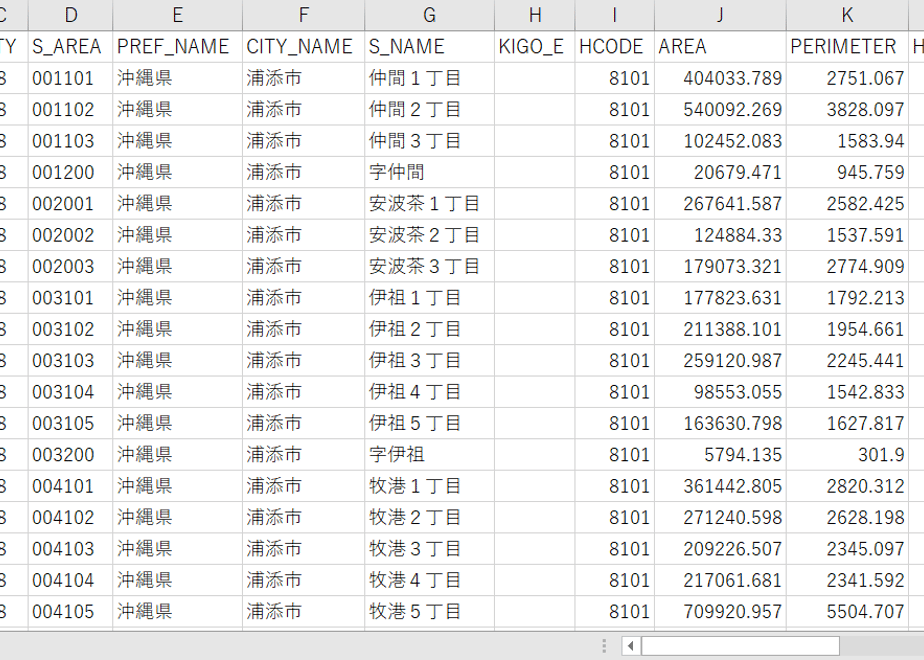924x660 pixels.
Task: Select column D header
Action: pos(70,15)
